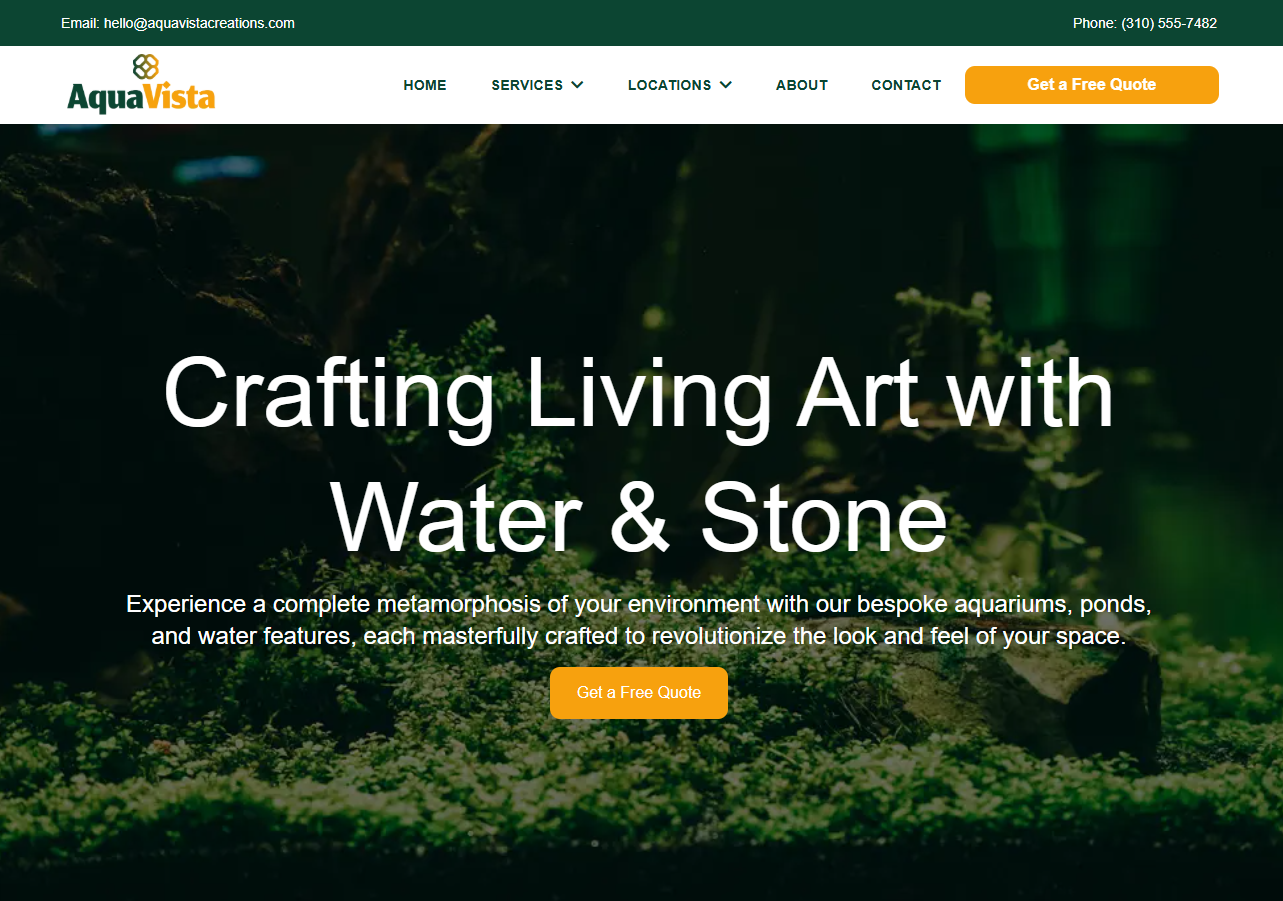
Task: Expand the chevron next to Locations
Action: coord(726,85)
